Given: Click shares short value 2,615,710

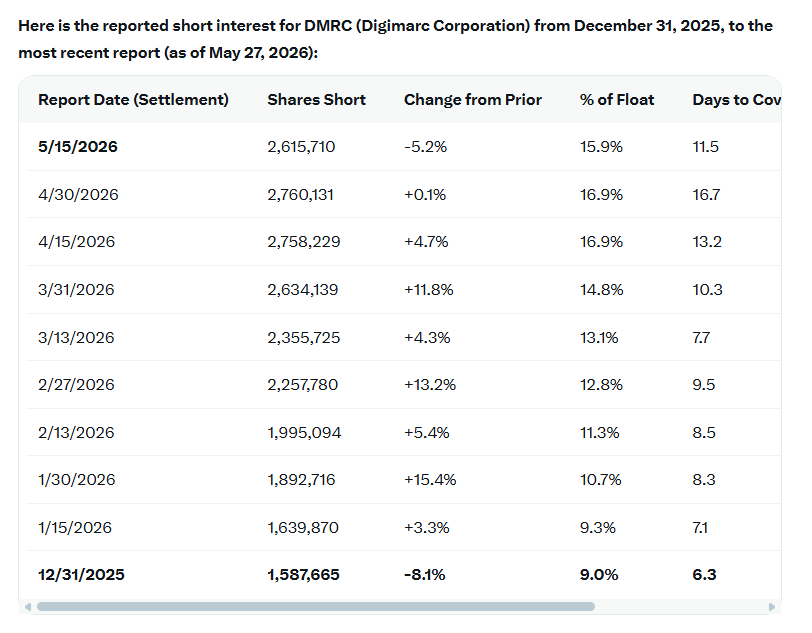Looking at the screenshot, I should (301, 147).
